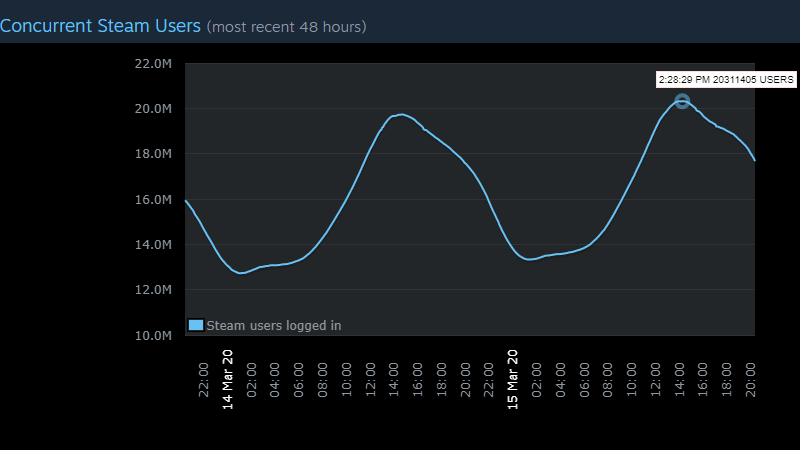Select the "15 Mar 20" date label
This screenshot has width=800, height=450.
click(x=512, y=379)
